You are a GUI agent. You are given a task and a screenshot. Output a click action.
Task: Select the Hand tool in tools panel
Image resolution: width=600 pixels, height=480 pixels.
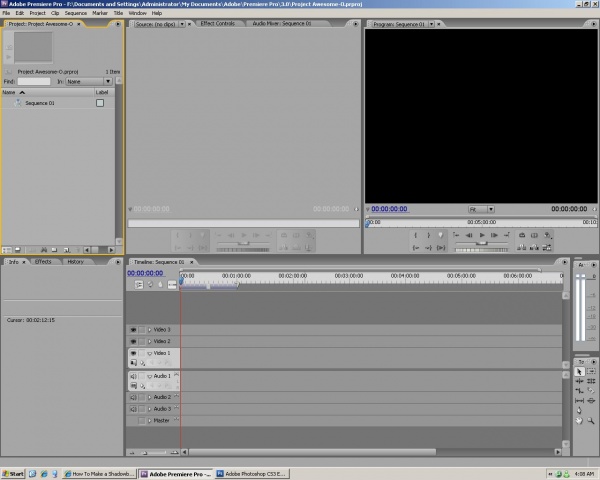pos(579,420)
